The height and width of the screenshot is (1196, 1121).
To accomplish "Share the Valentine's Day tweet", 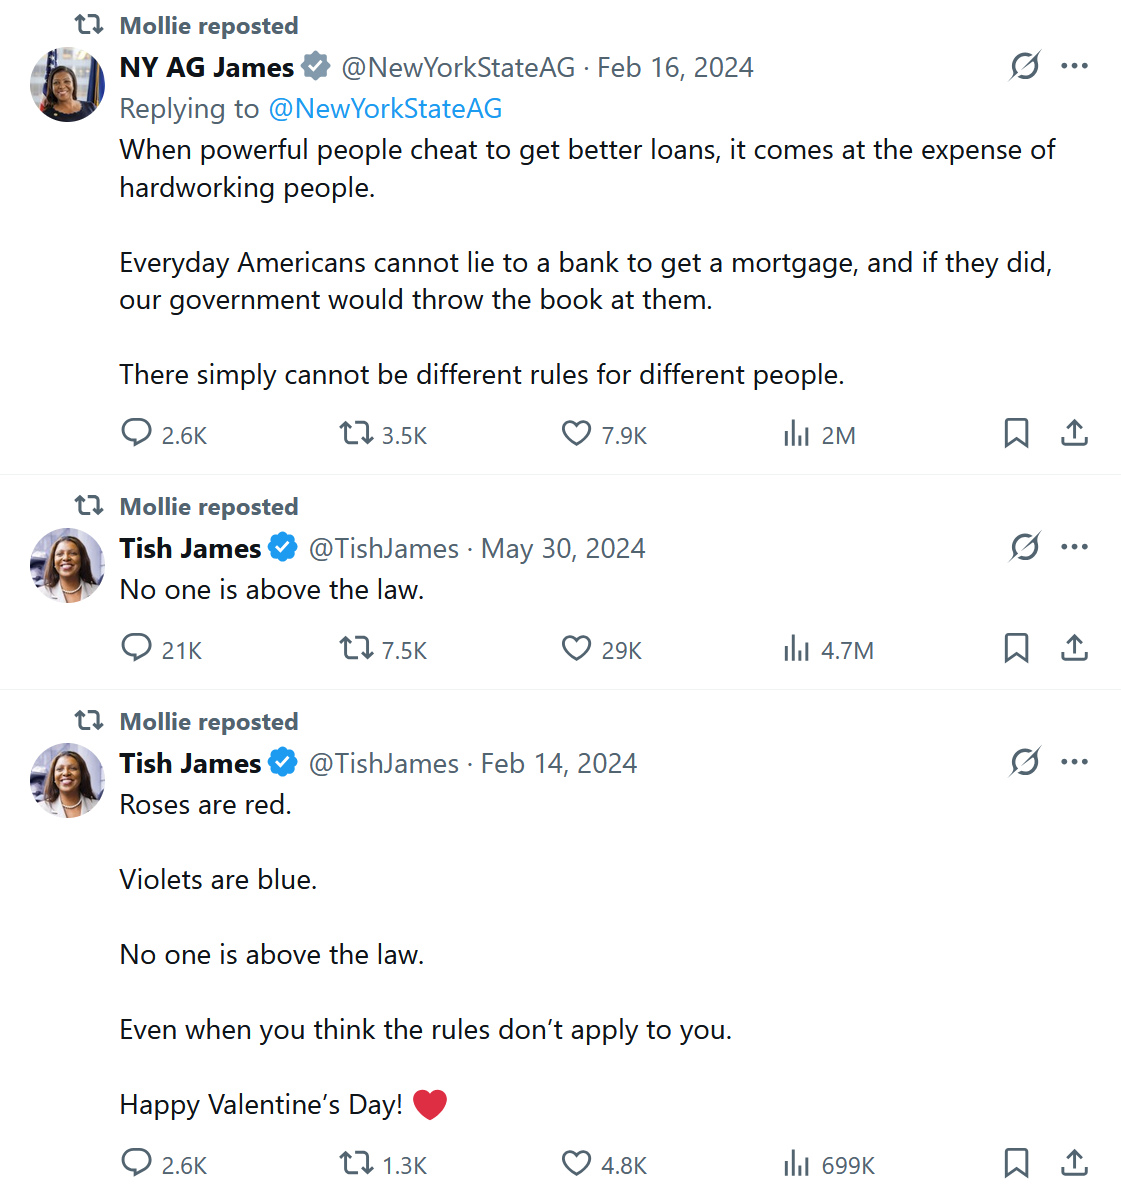I will click(x=1074, y=1163).
